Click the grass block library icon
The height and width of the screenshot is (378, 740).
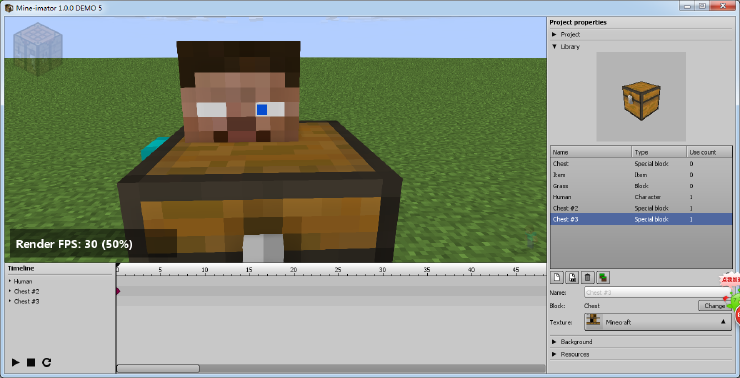[x=602, y=277]
